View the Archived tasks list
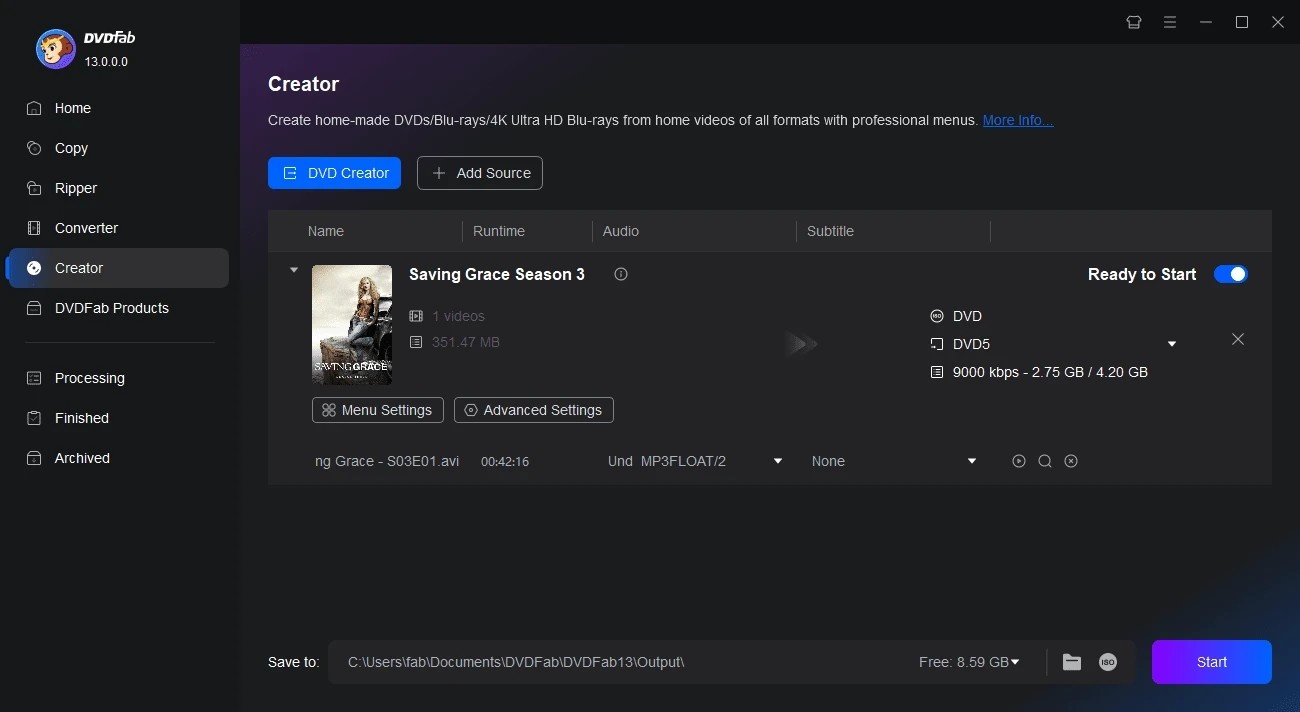 82,458
